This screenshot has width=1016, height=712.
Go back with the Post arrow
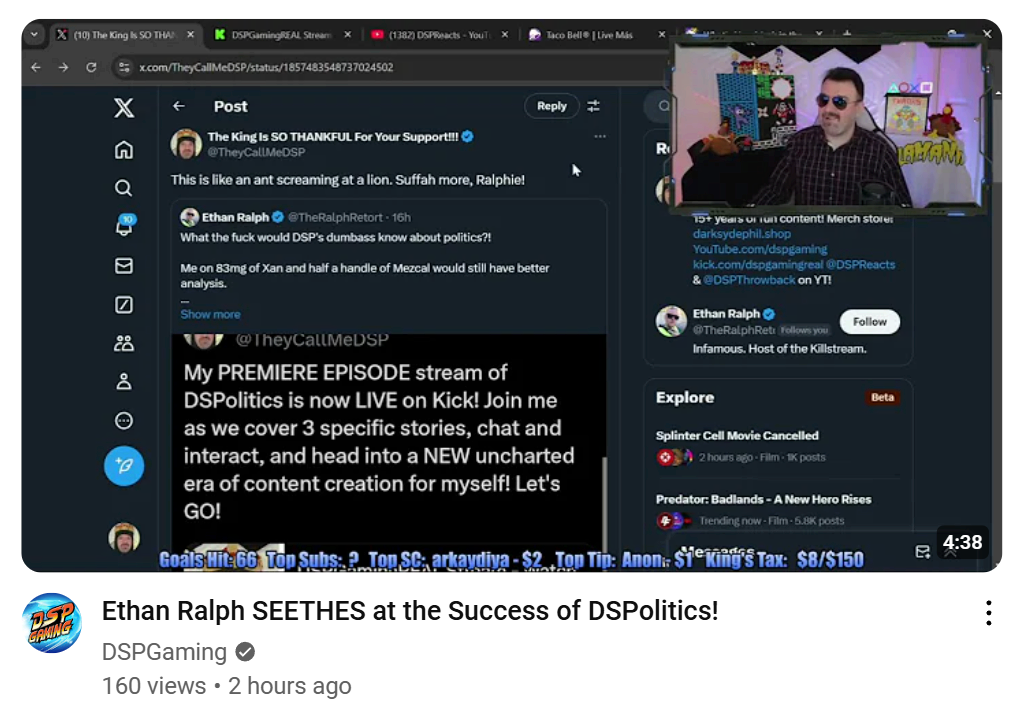point(179,106)
